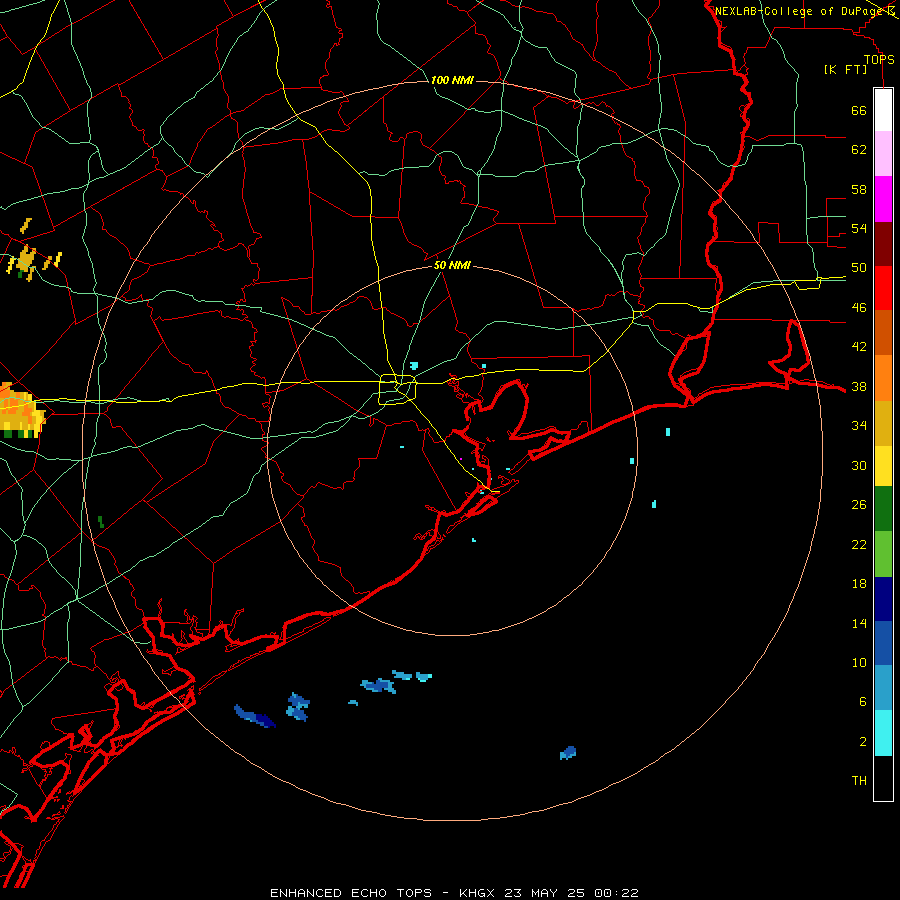Click the cyan echo just north of Houston loop
900x900 pixels.
414,365
